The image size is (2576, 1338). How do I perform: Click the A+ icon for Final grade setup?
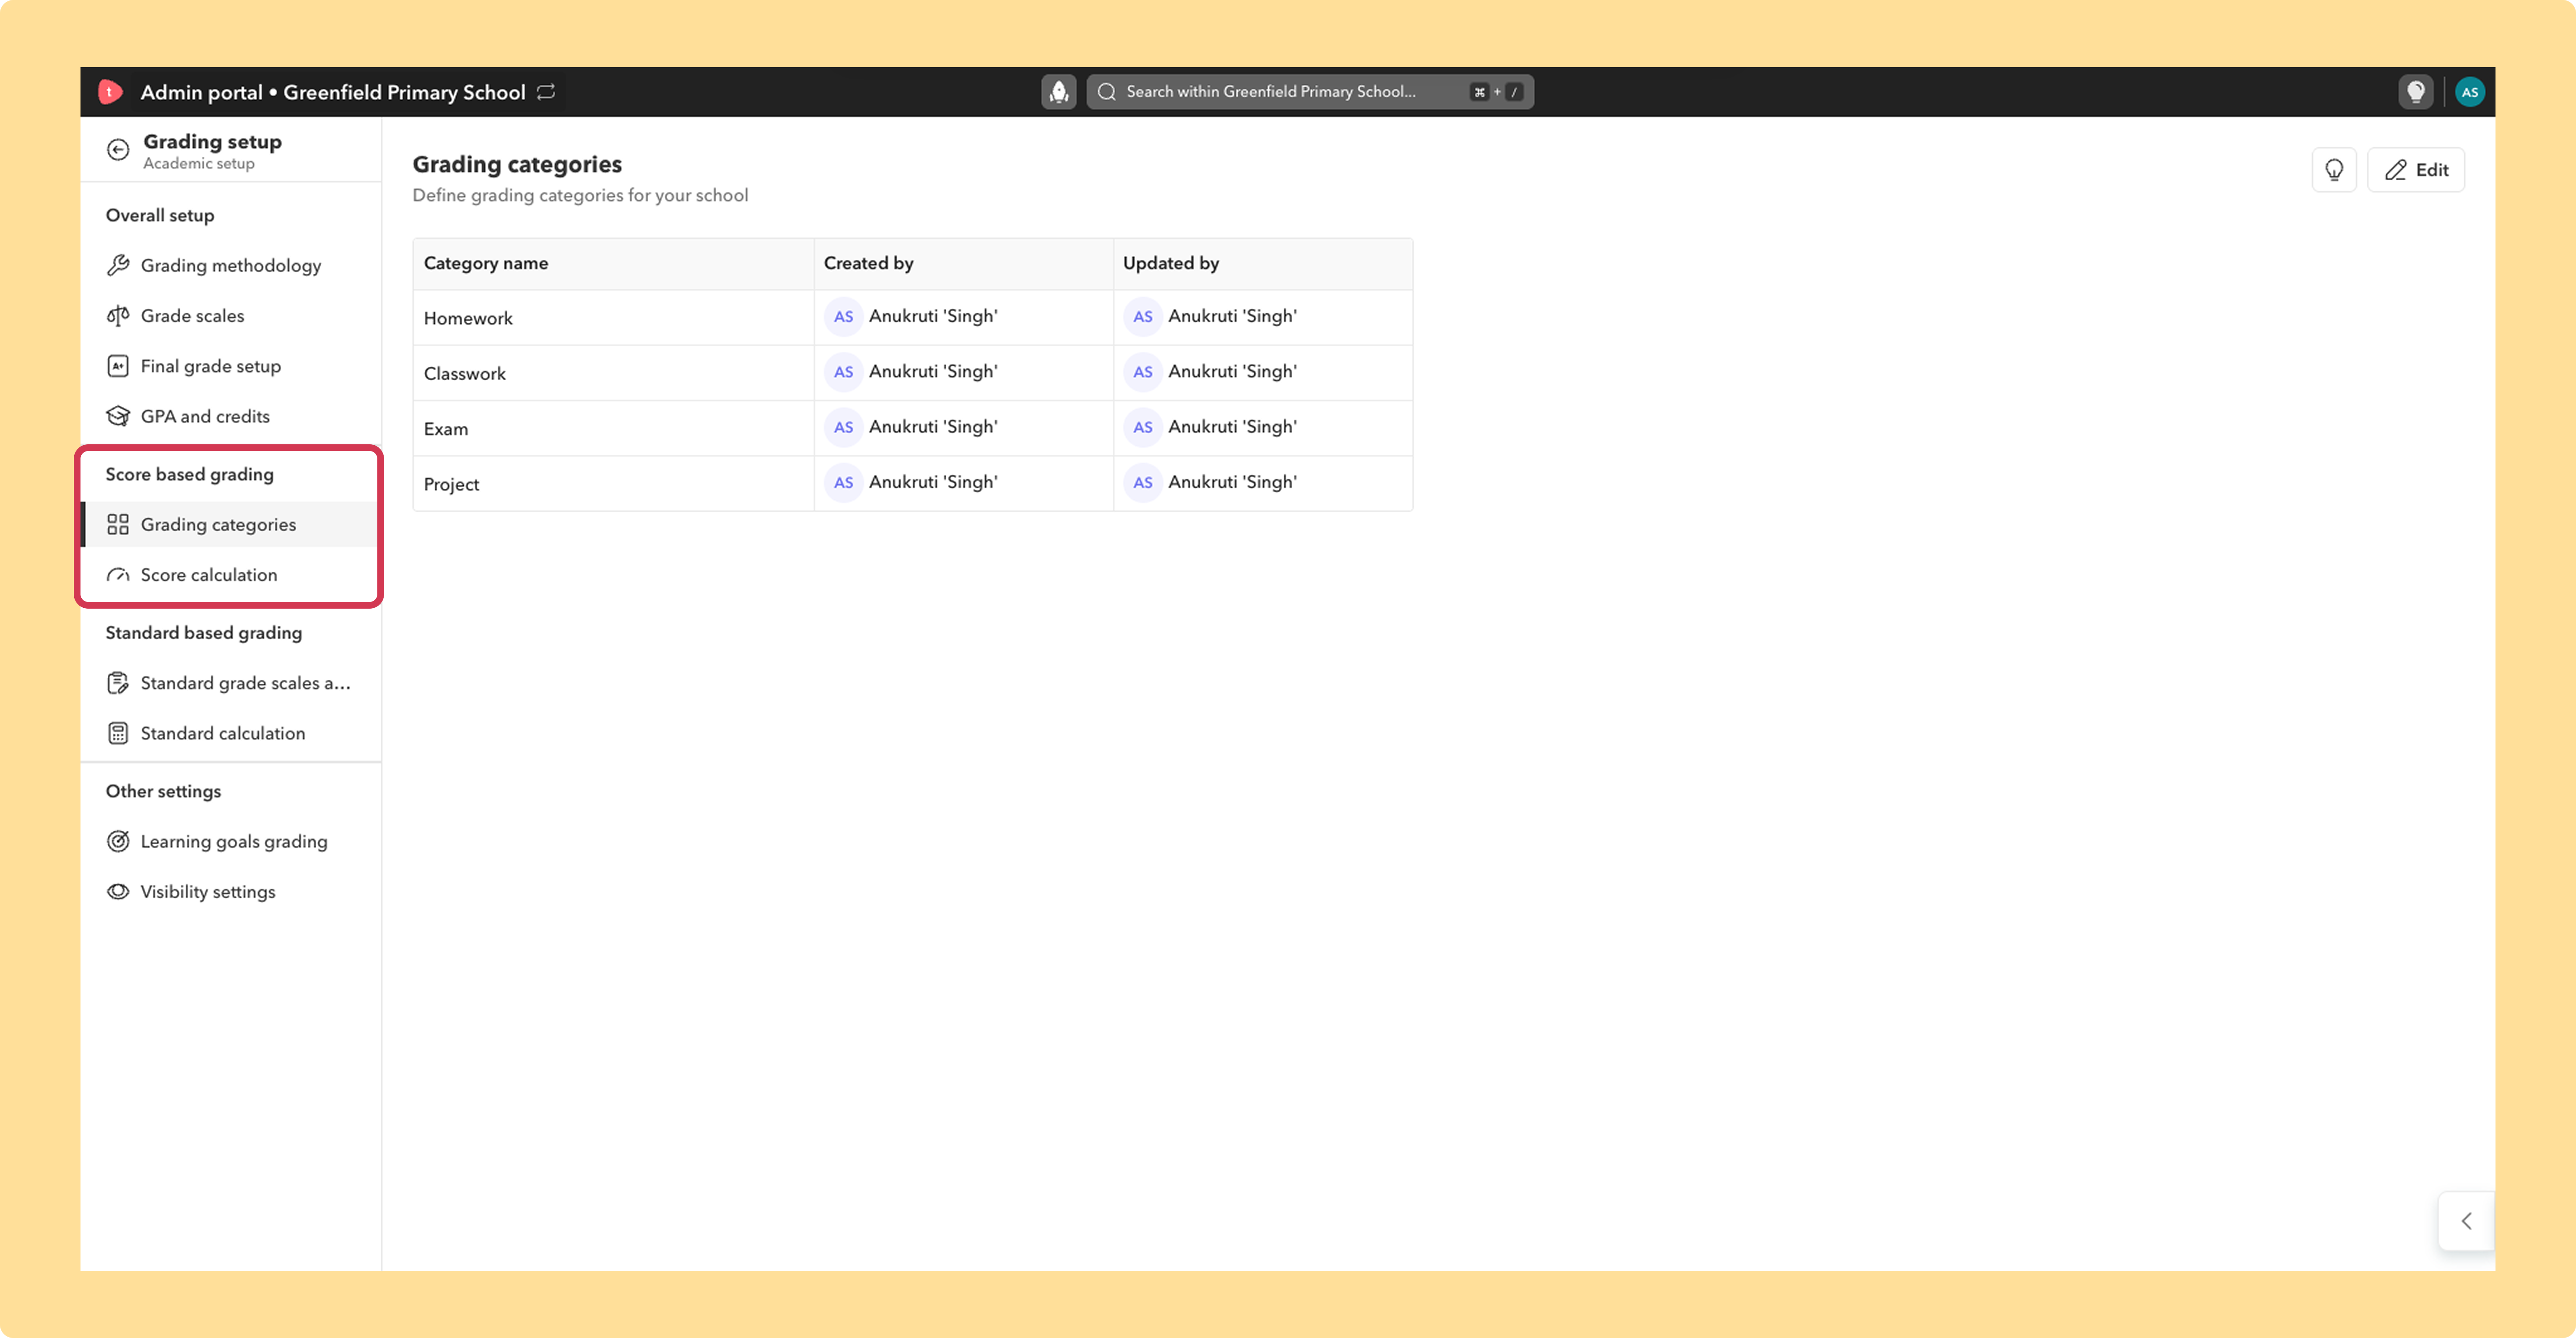pos(118,366)
